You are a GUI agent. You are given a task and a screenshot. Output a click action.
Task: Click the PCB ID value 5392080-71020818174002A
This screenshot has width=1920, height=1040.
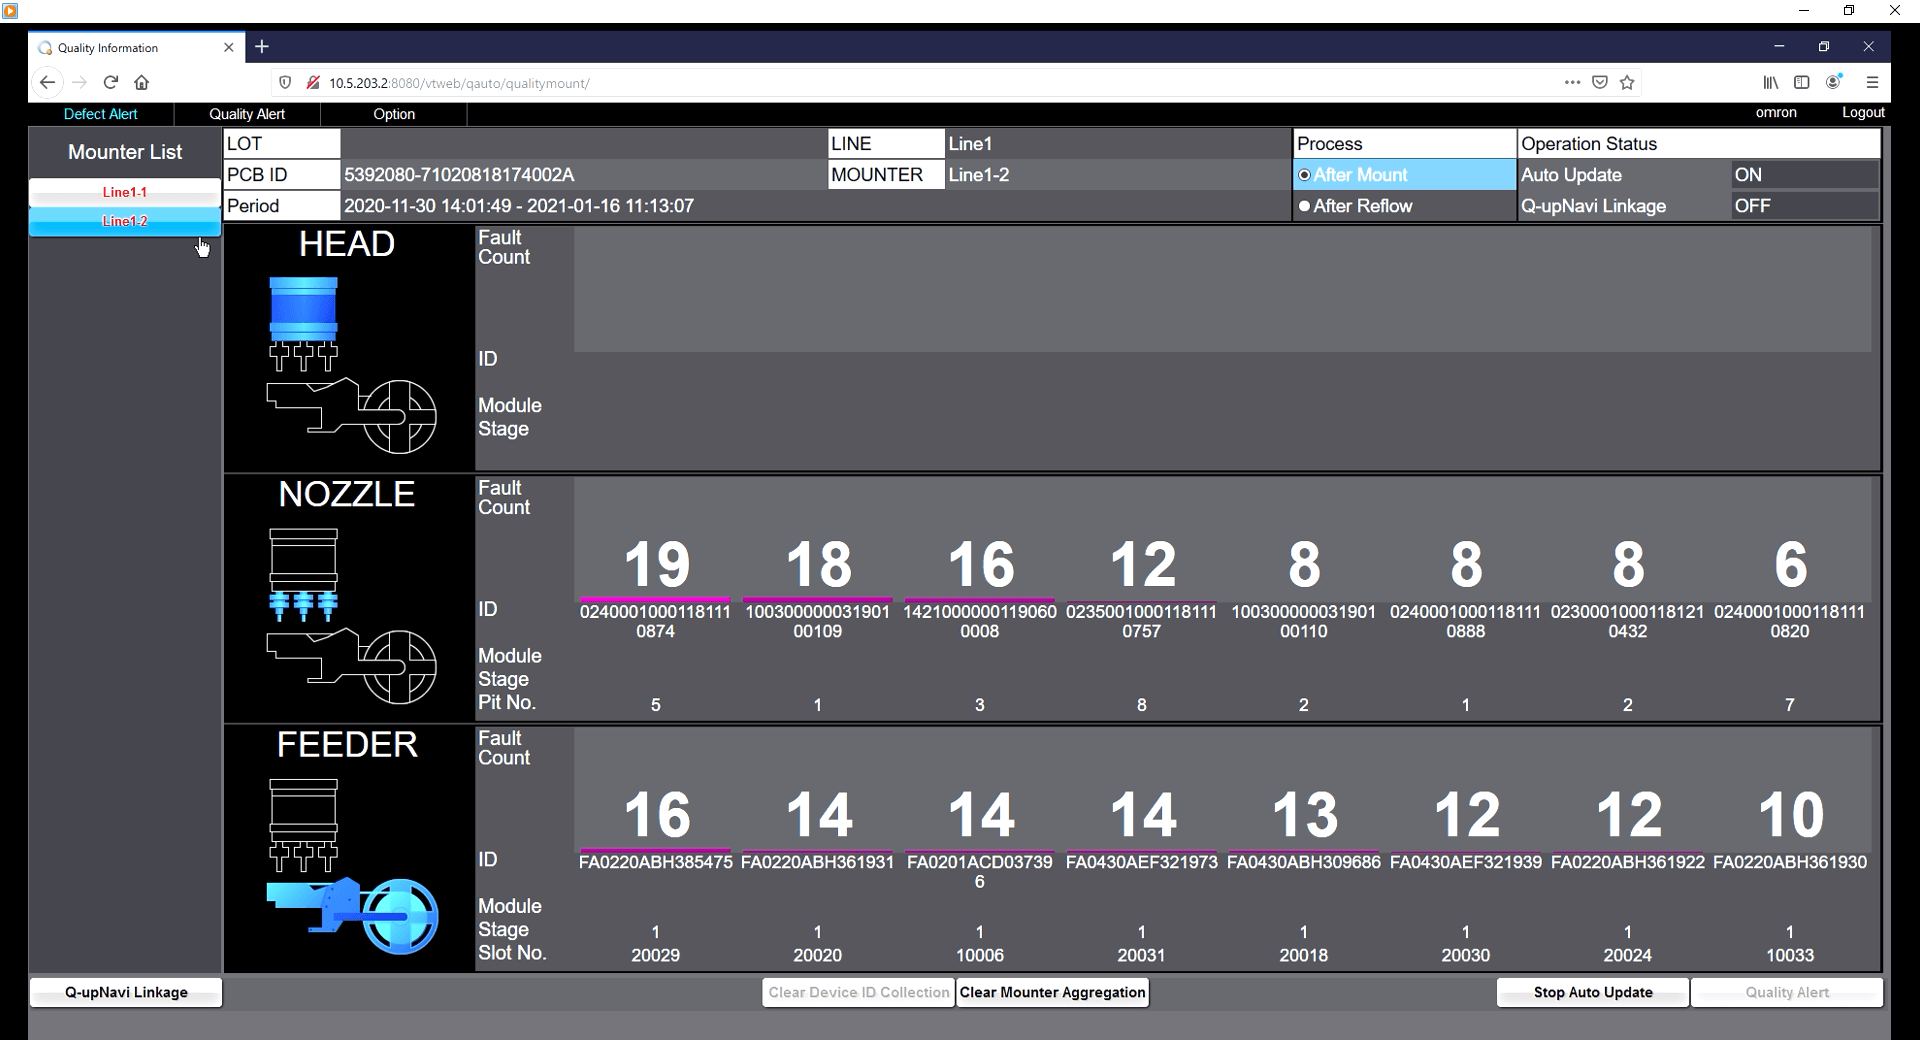[x=459, y=175]
